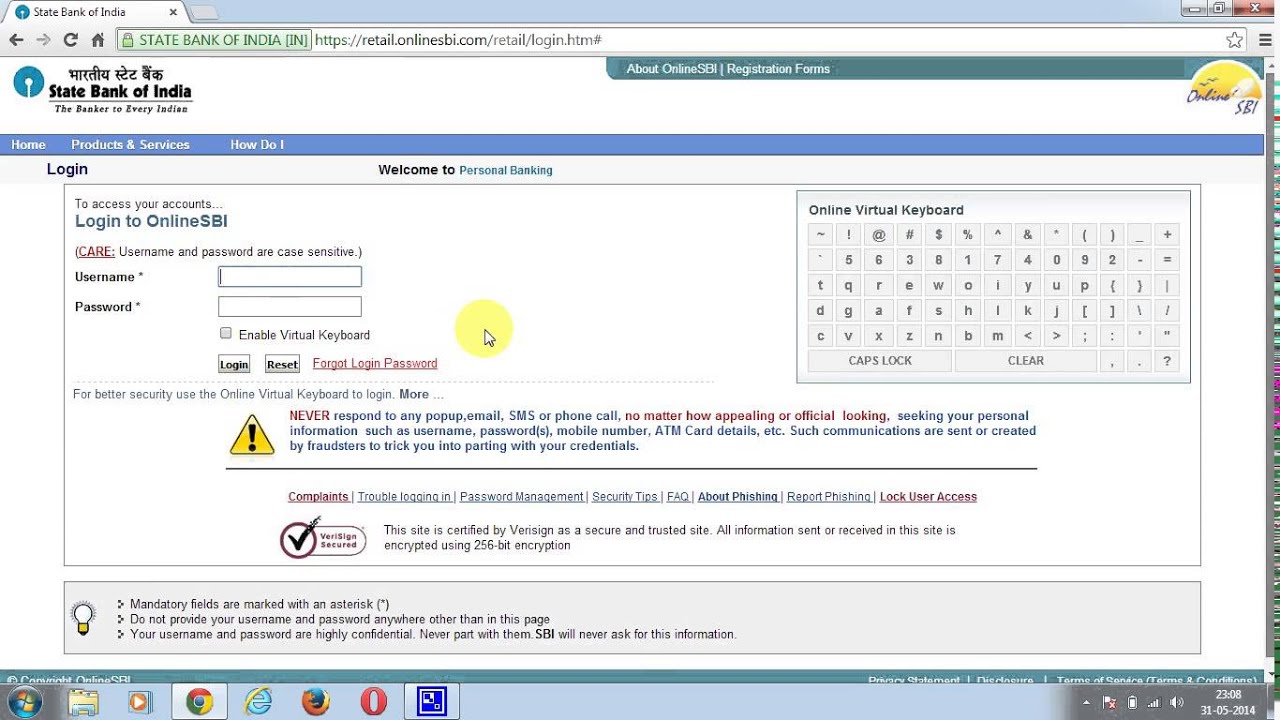Open Action Center flag tray icon
The image size is (1280, 720).
[x=1110, y=703]
